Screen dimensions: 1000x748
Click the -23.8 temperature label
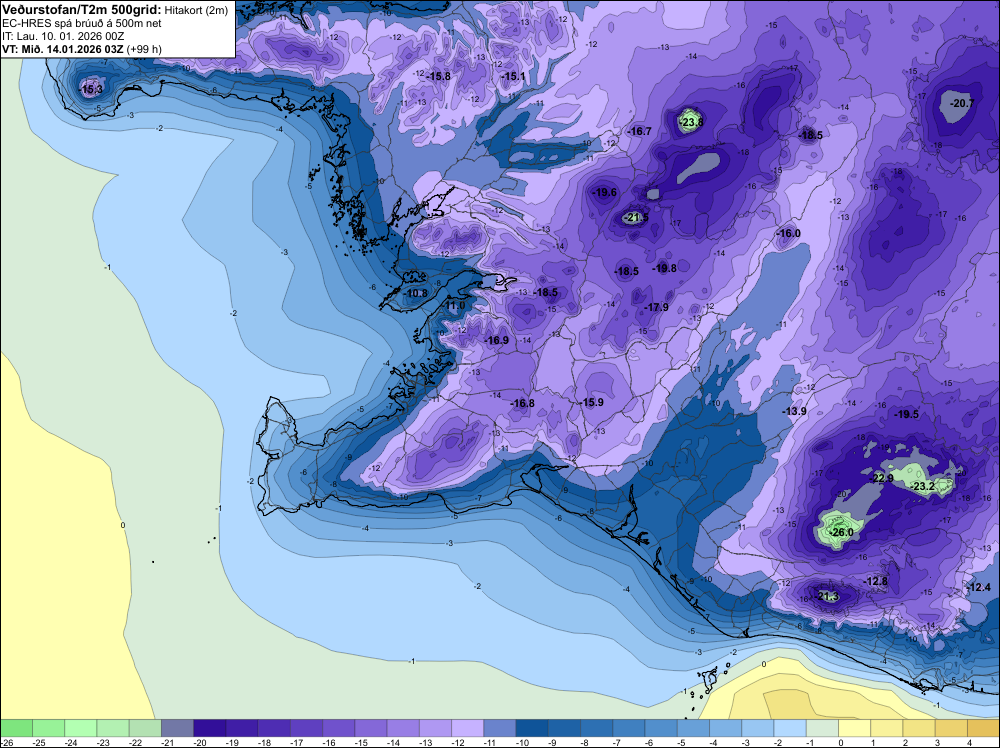click(691, 122)
